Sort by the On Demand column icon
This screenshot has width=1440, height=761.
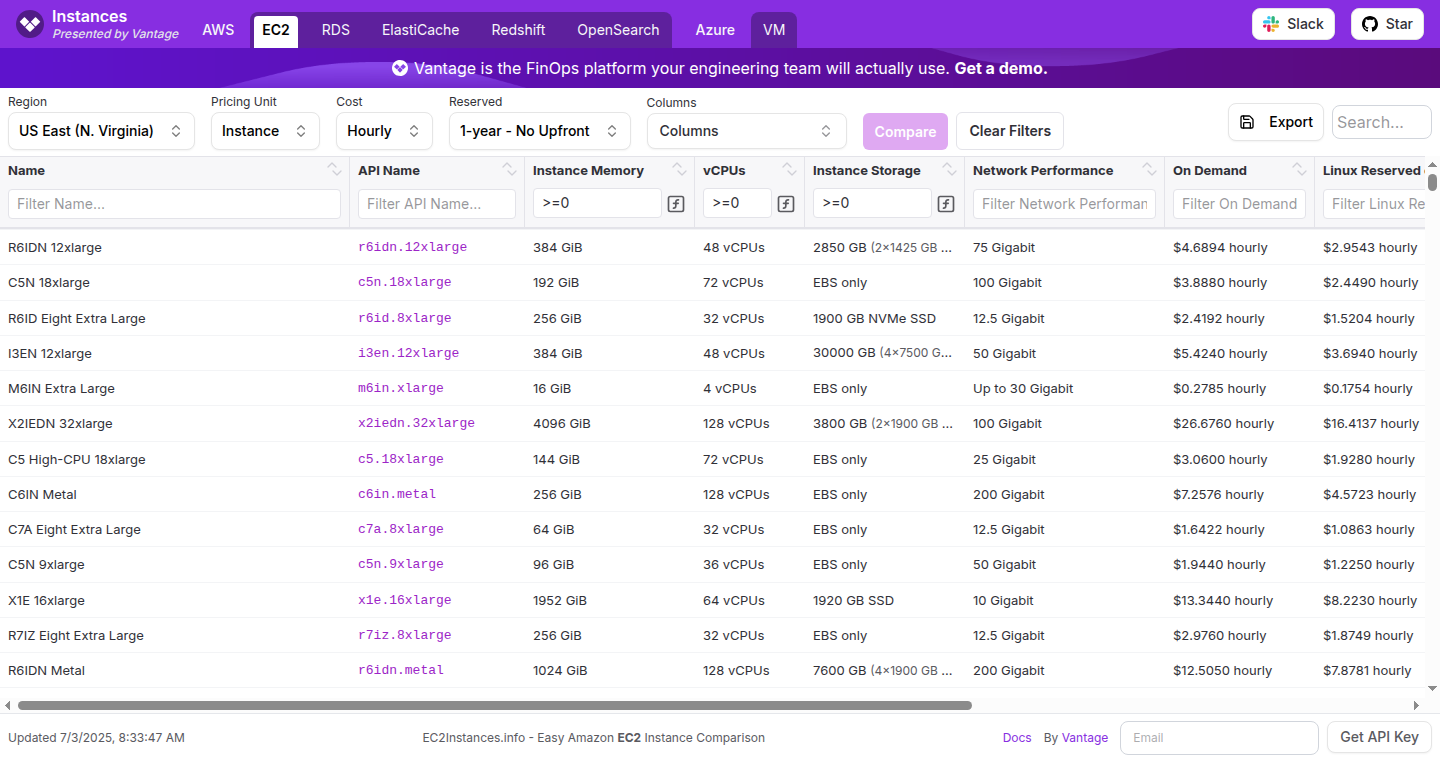pos(1300,170)
